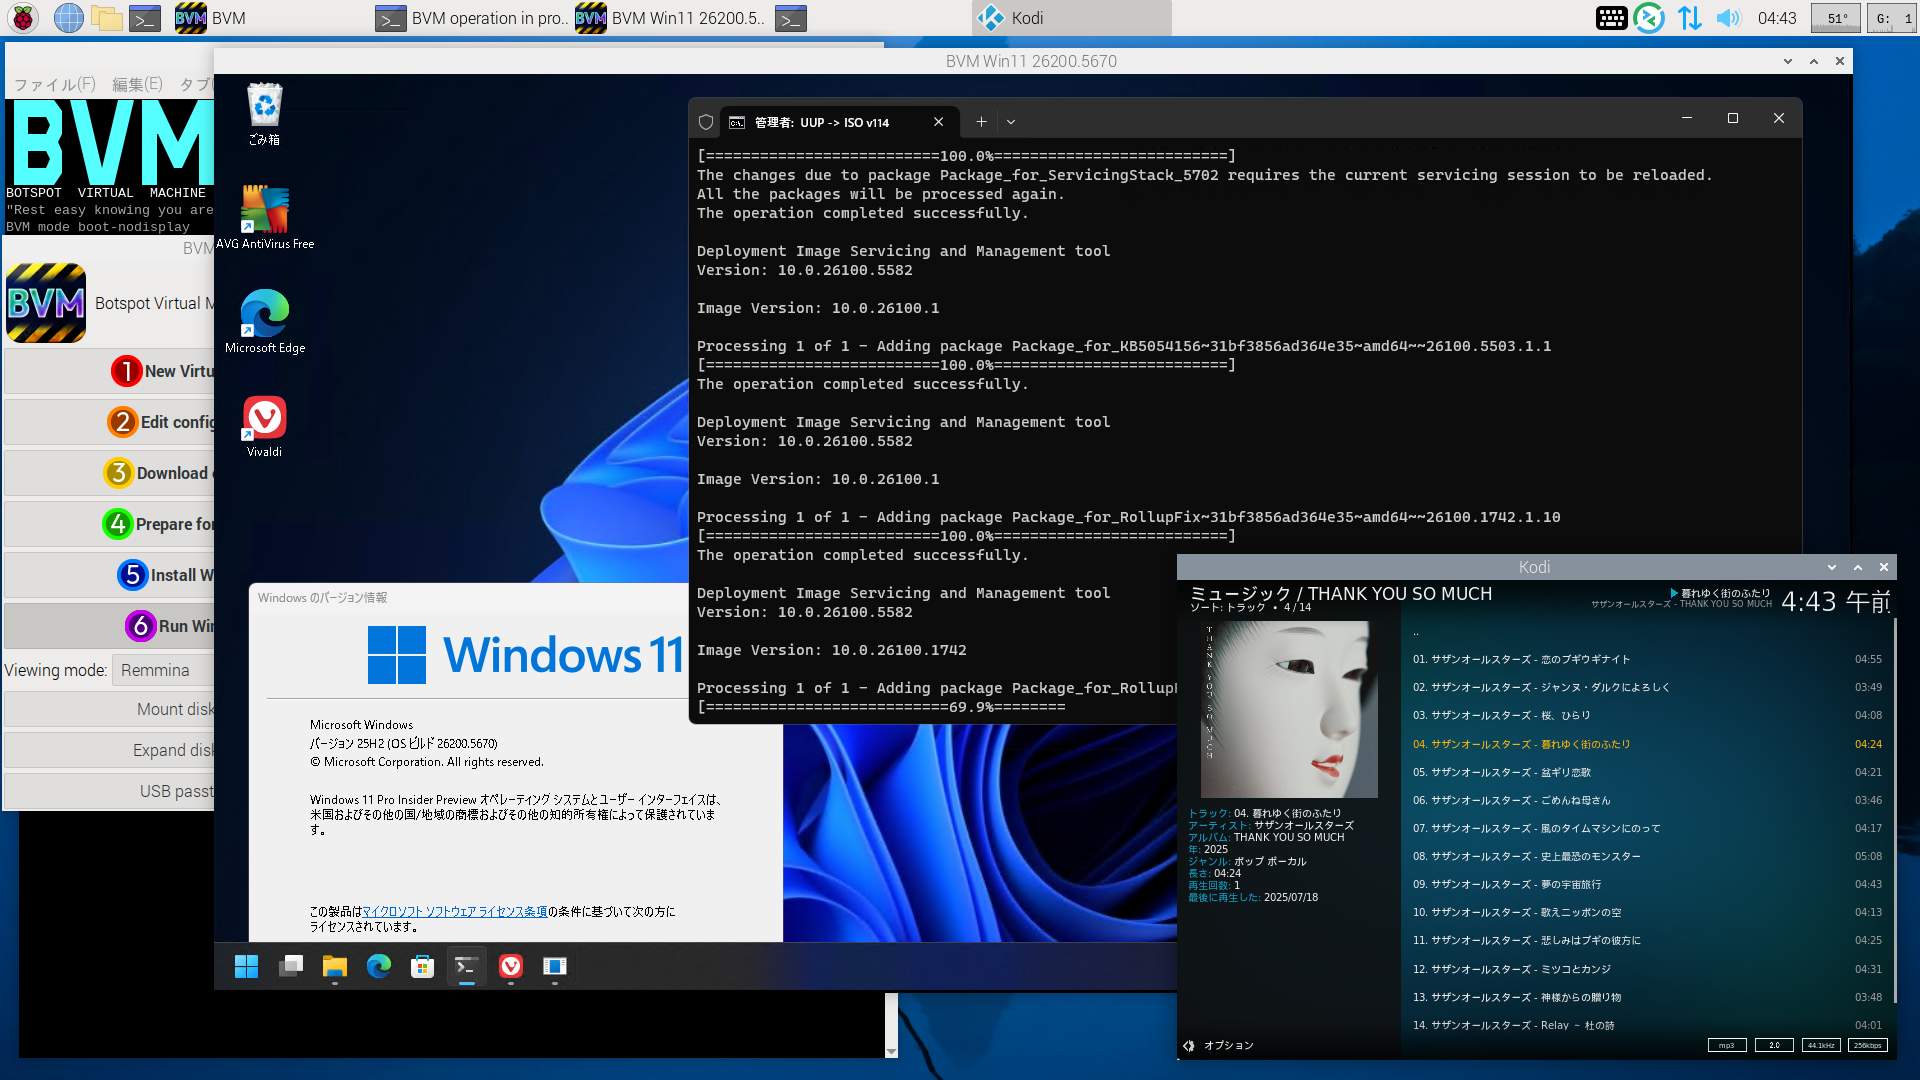
Task: Launch the web browser globe icon
Action: tap(68, 17)
